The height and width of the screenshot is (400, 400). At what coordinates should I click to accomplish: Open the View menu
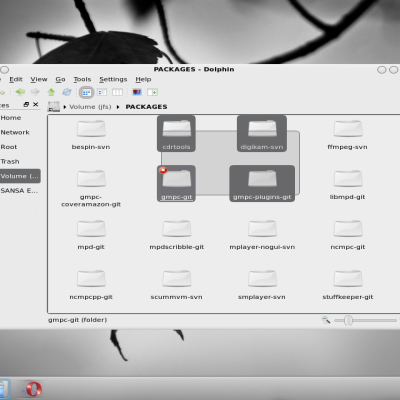coord(39,79)
